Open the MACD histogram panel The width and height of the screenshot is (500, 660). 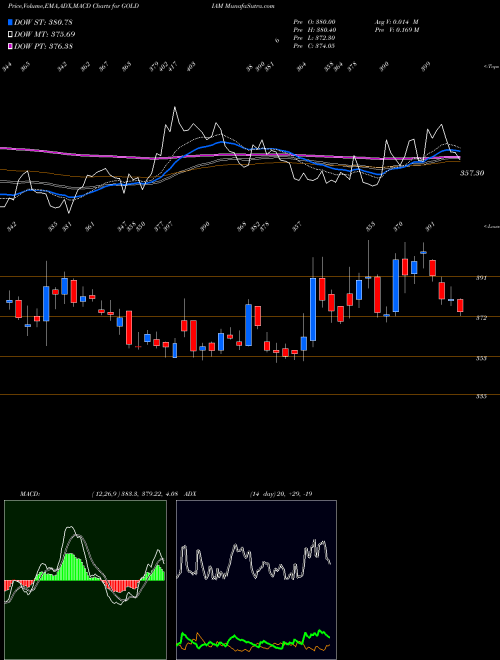click(85, 580)
